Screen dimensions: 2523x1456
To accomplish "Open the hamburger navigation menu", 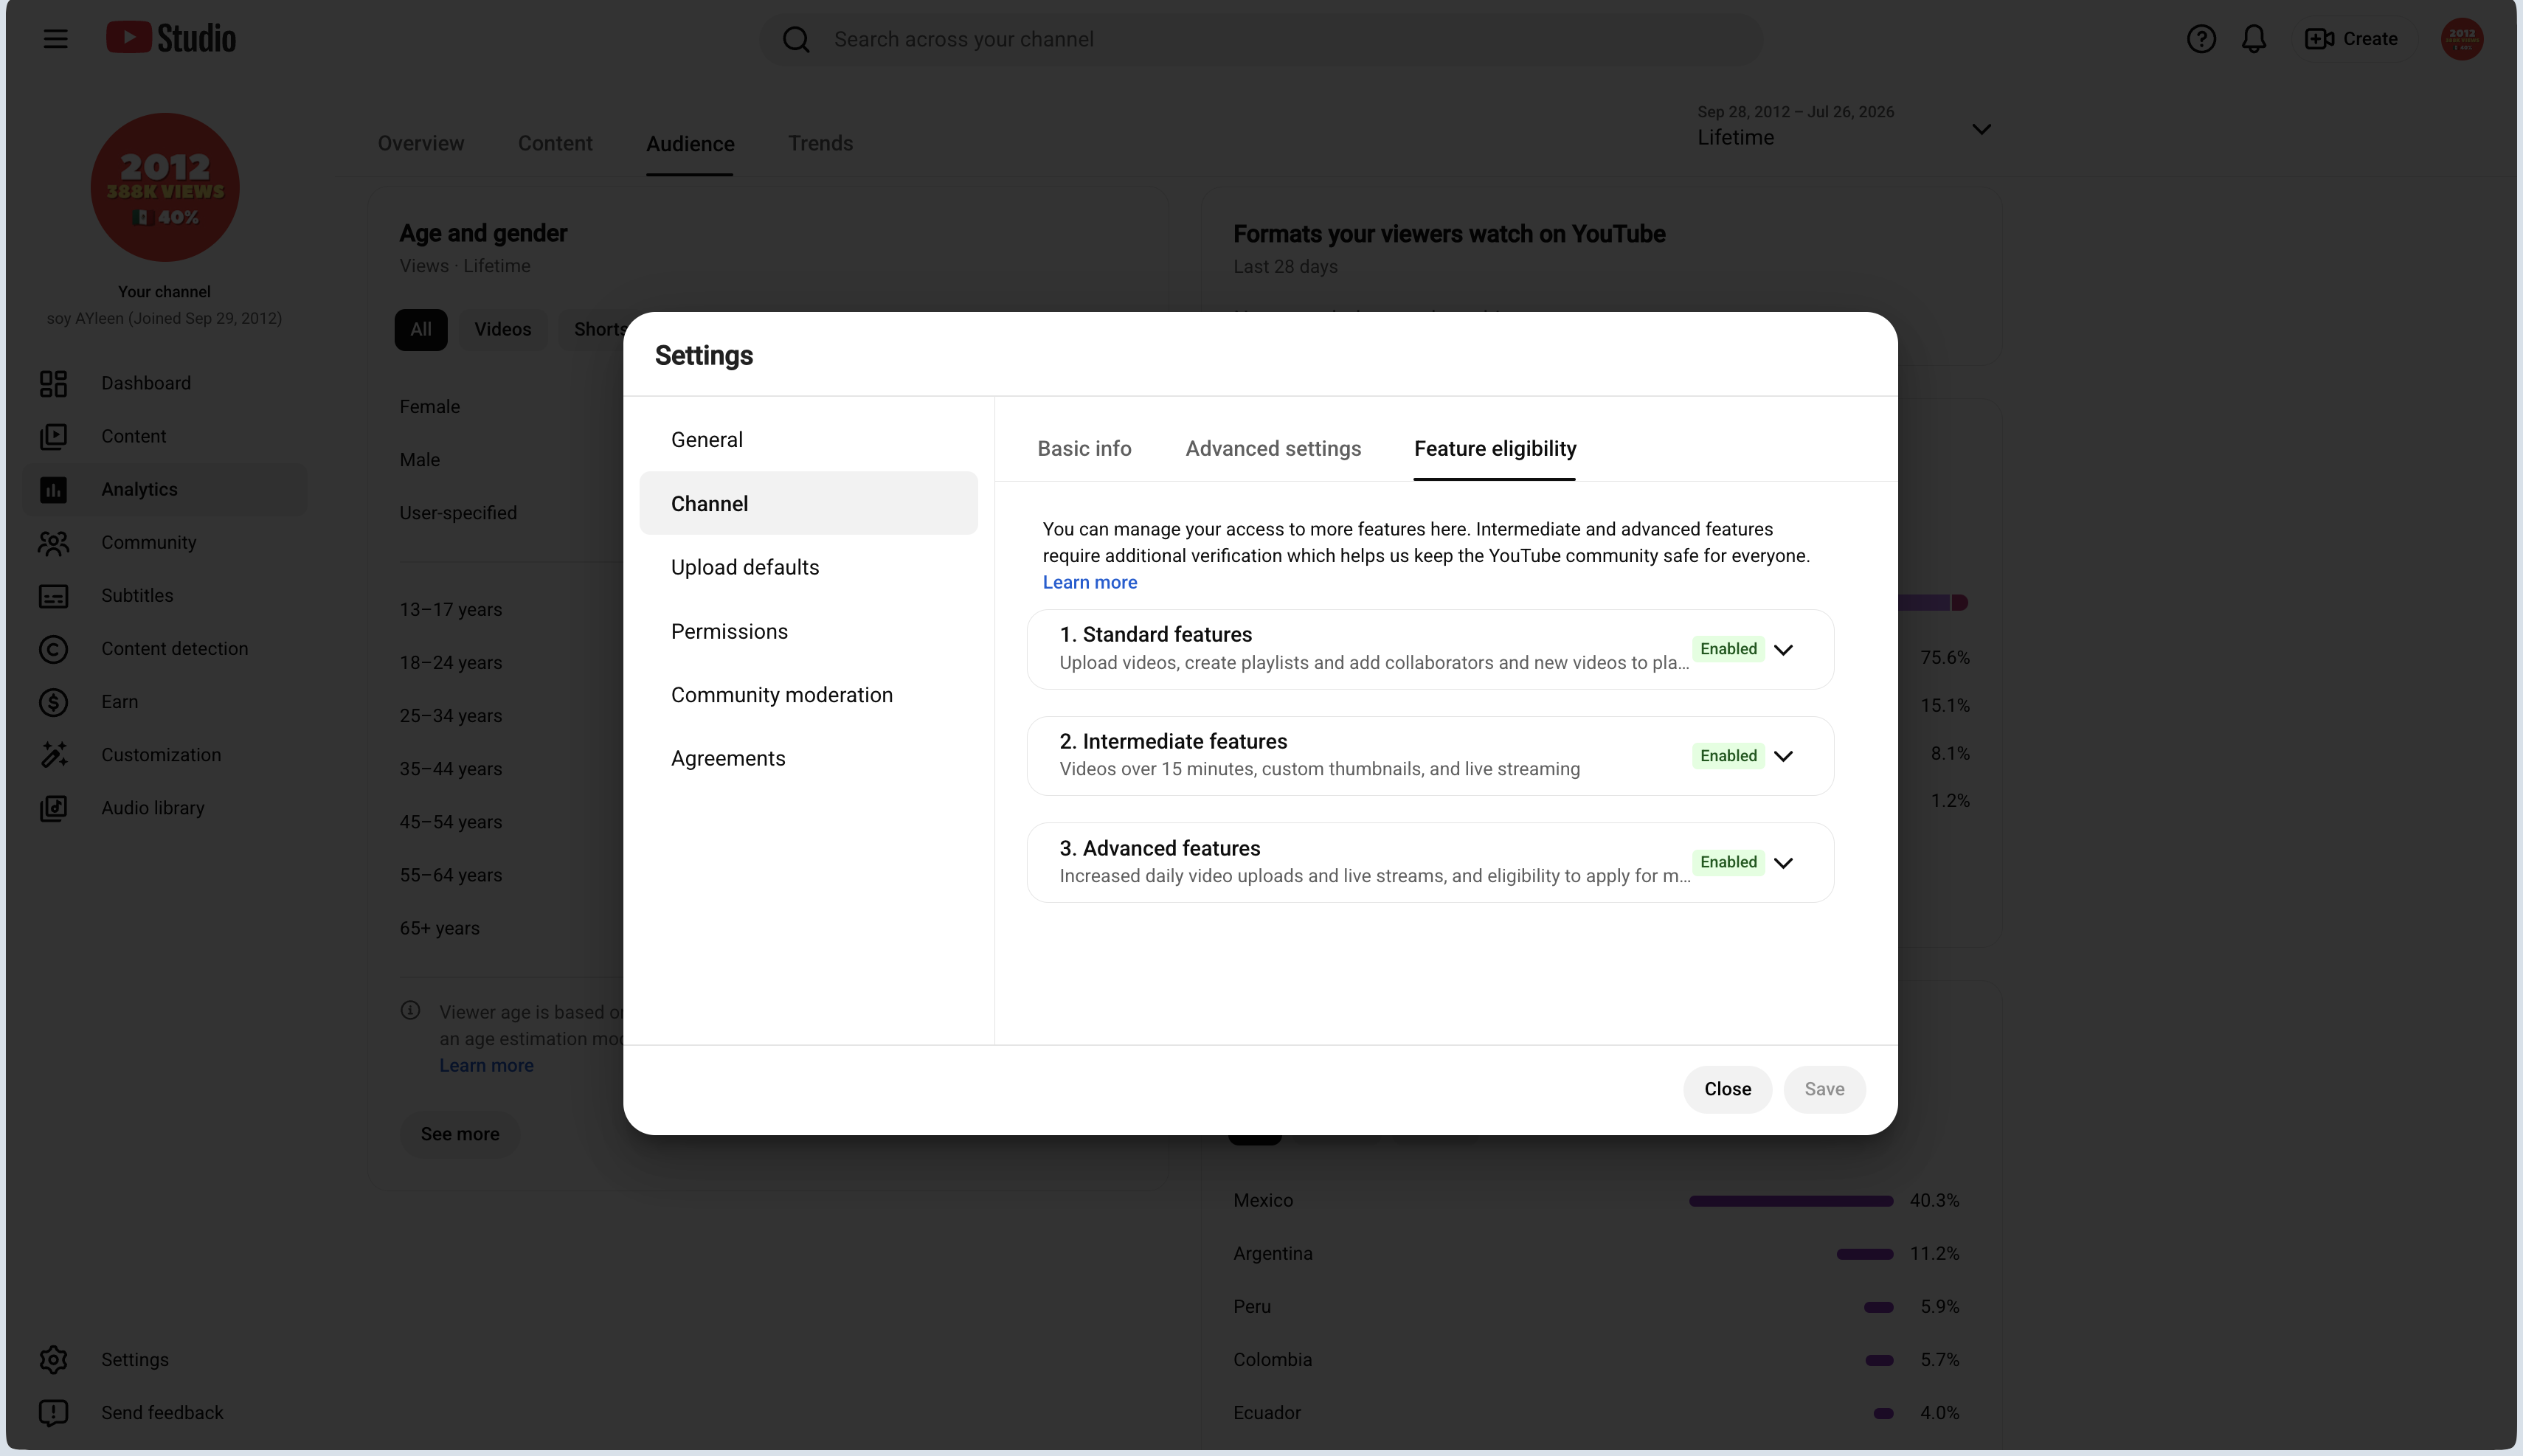I will click(56, 39).
